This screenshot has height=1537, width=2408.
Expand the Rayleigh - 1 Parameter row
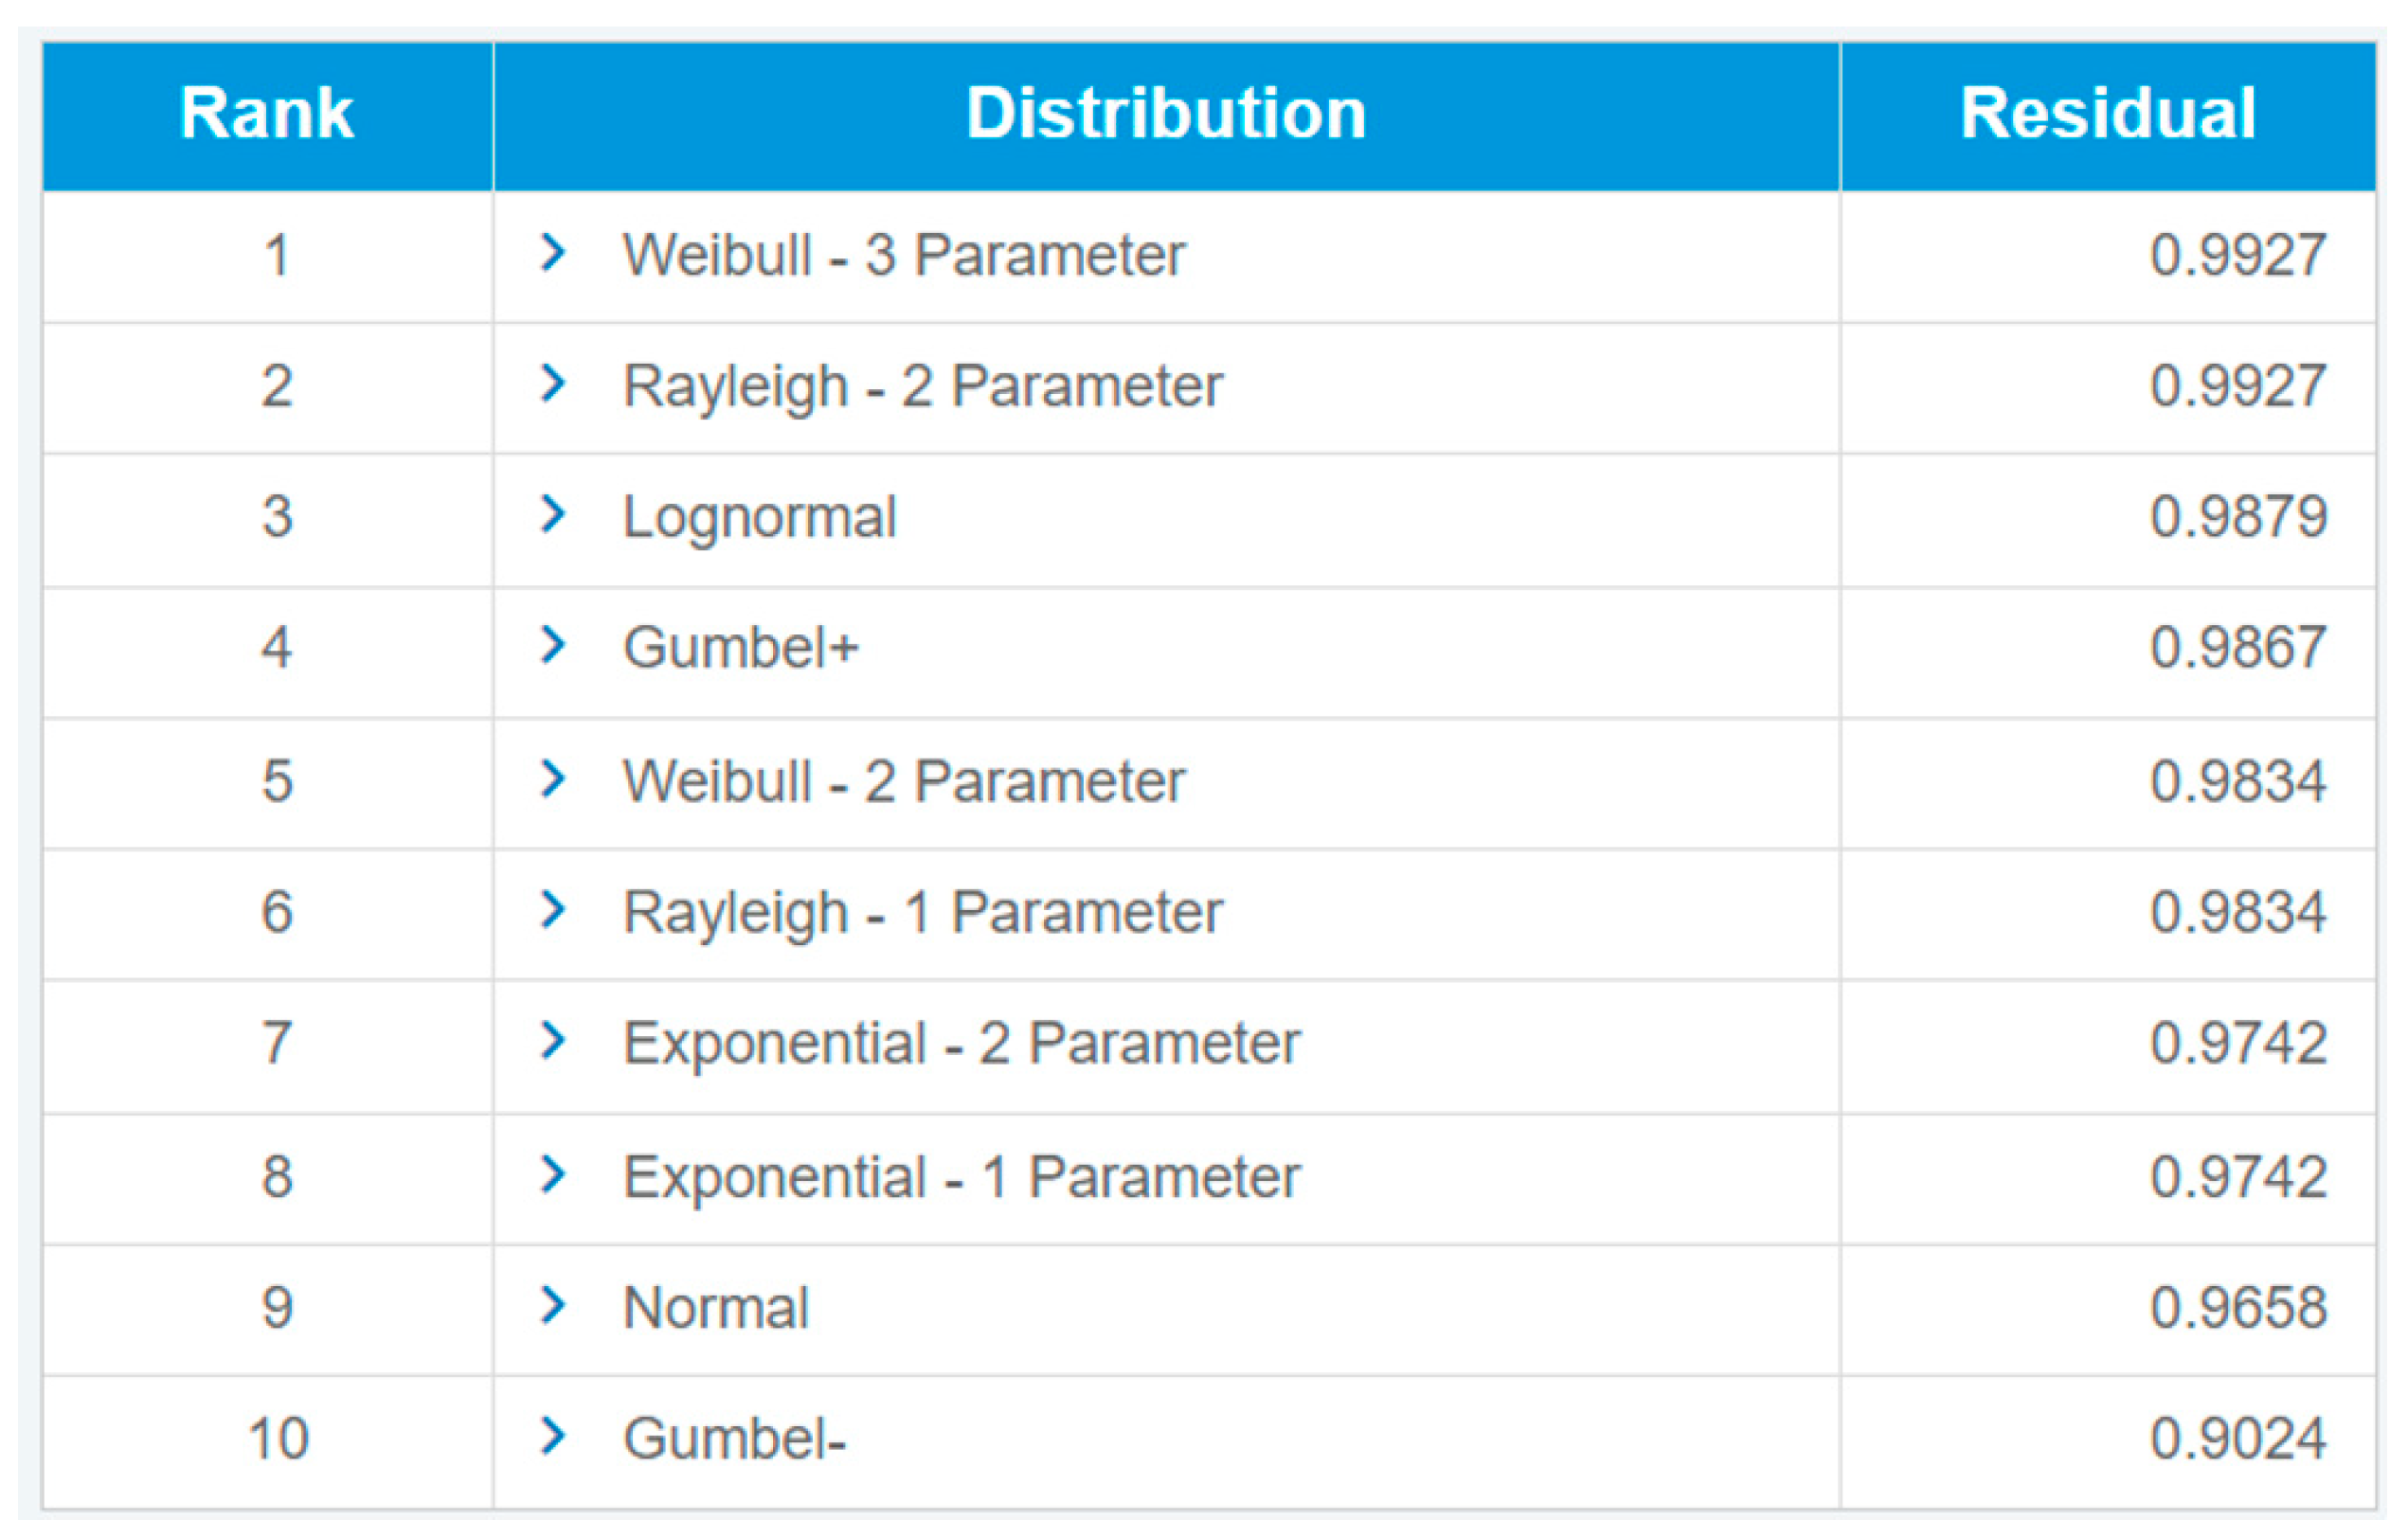pyautogui.click(x=552, y=910)
